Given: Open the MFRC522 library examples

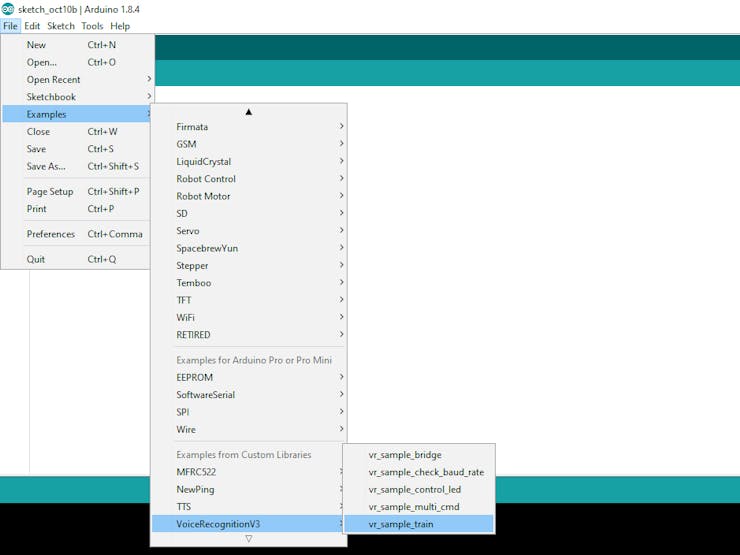Looking at the screenshot, I should point(248,472).
